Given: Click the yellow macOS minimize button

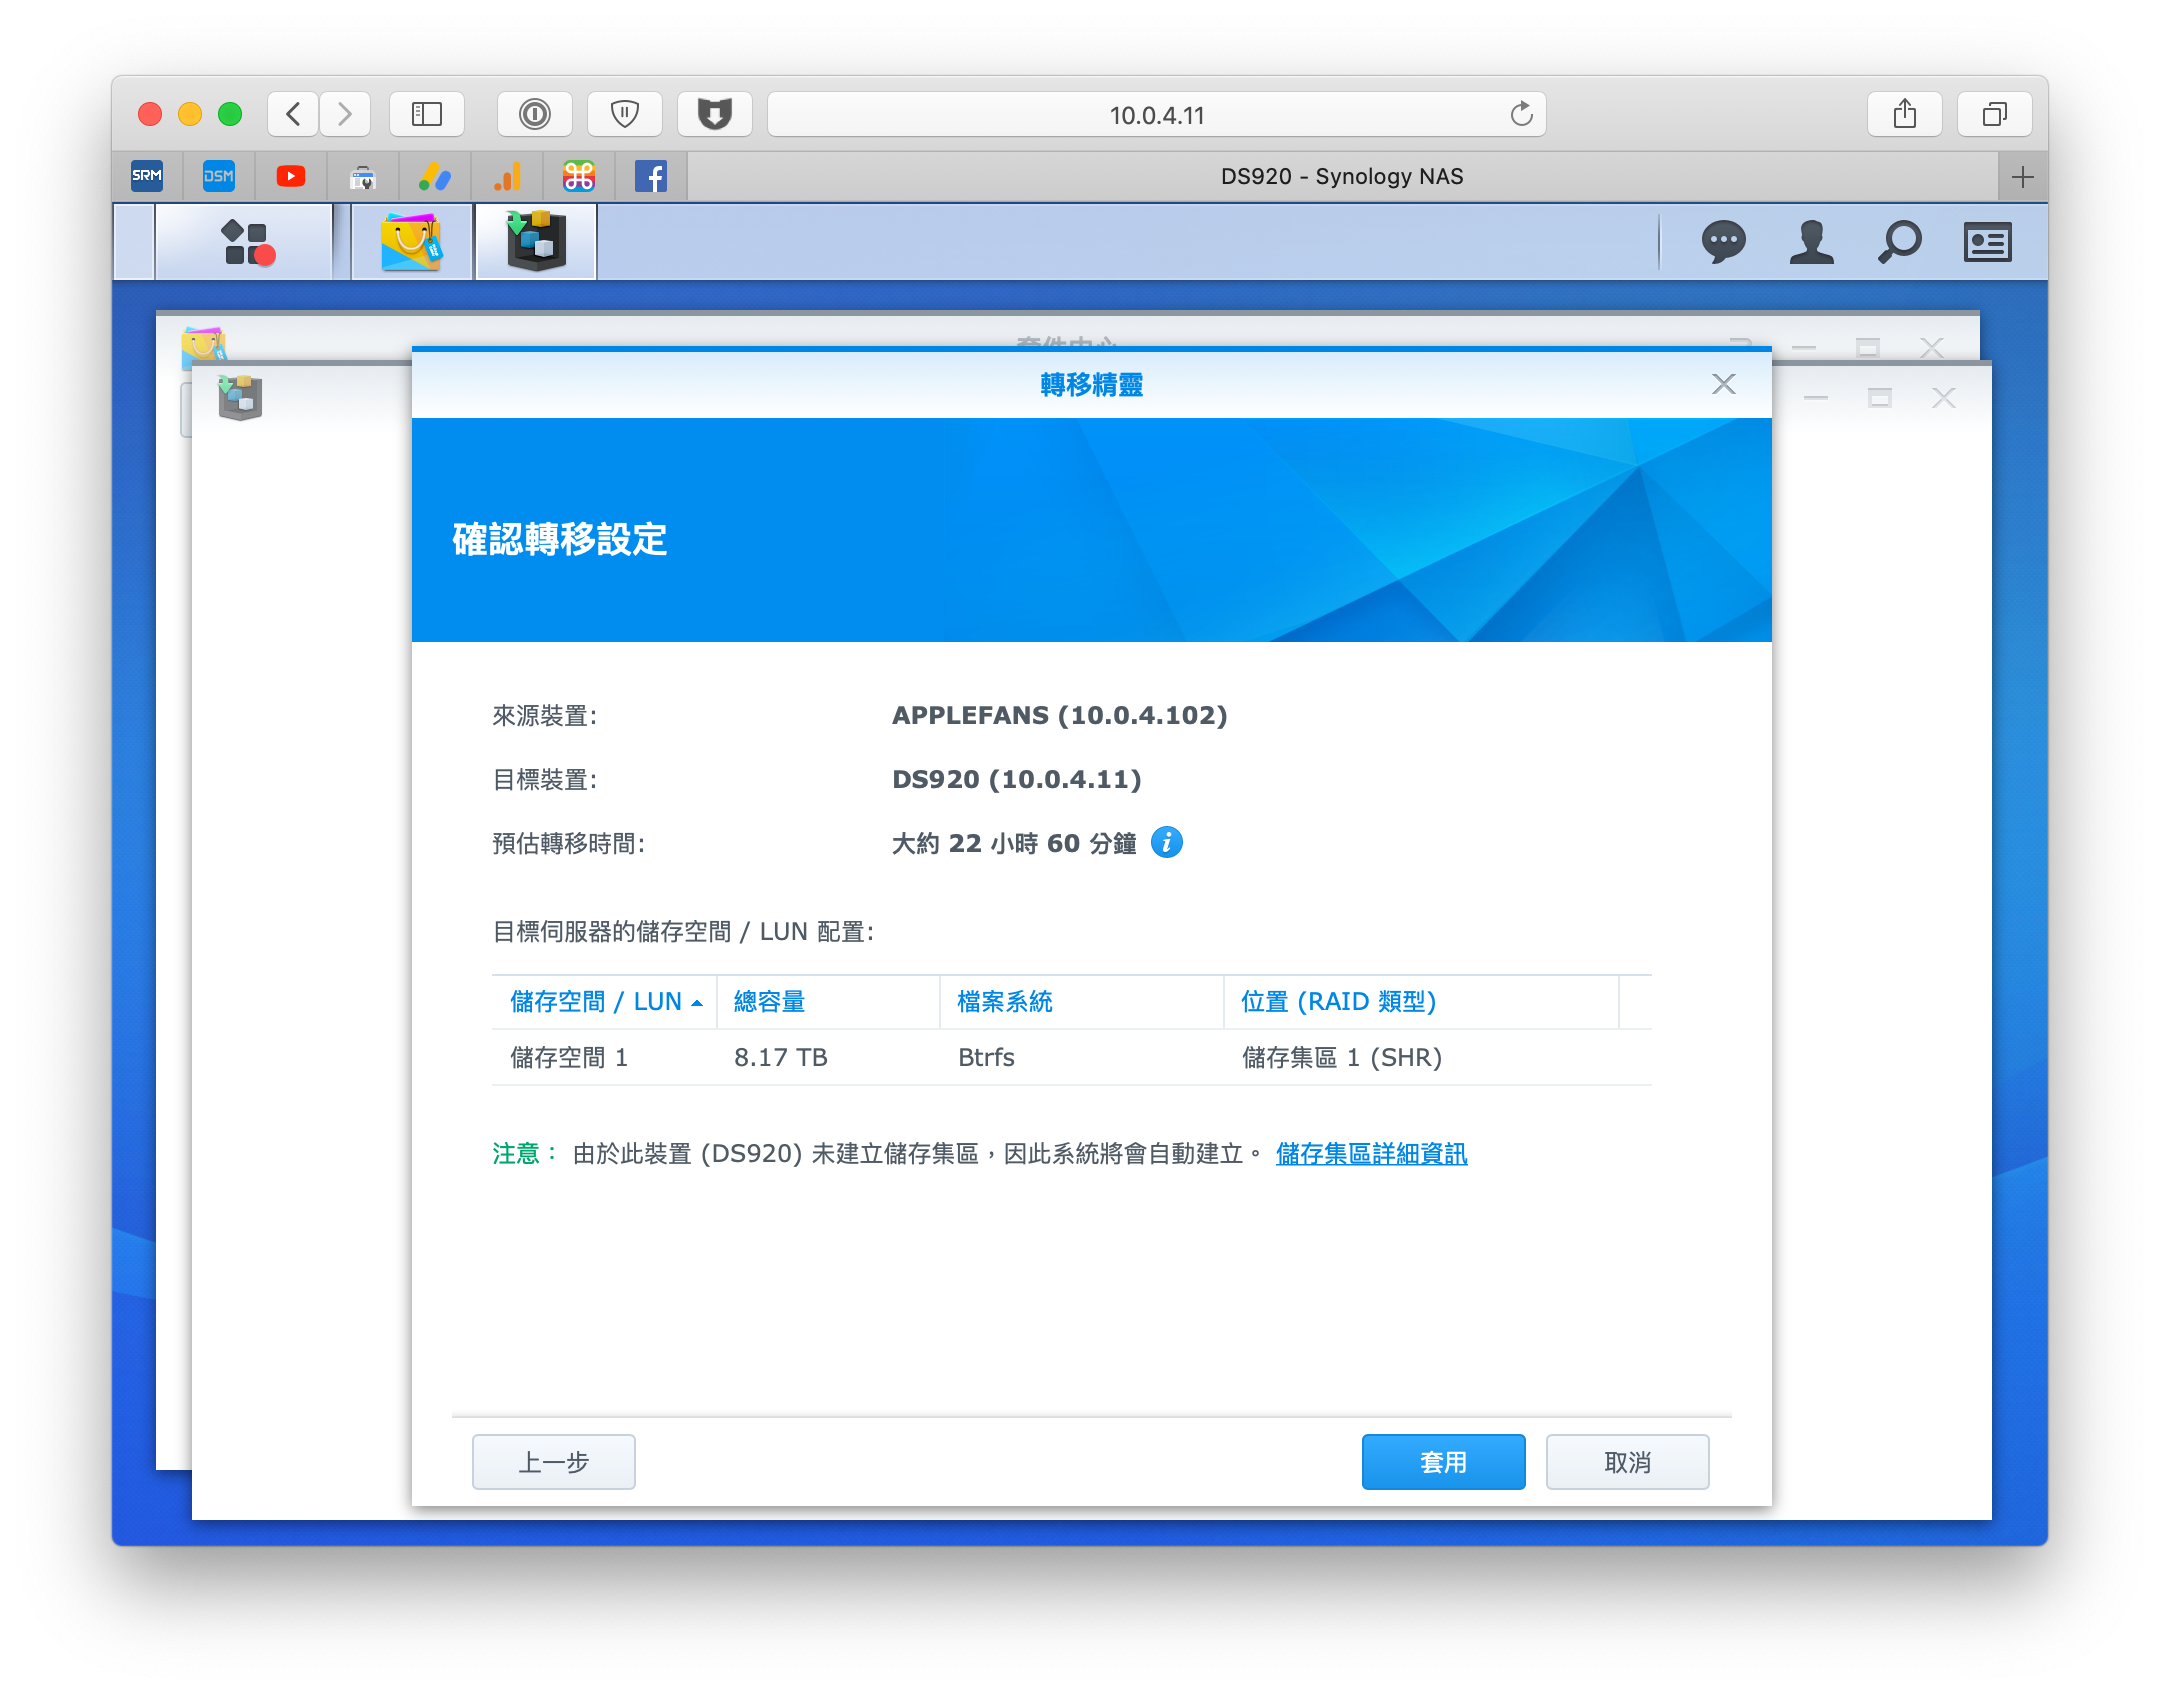Looking at the screenshot, I should (190, 114).
